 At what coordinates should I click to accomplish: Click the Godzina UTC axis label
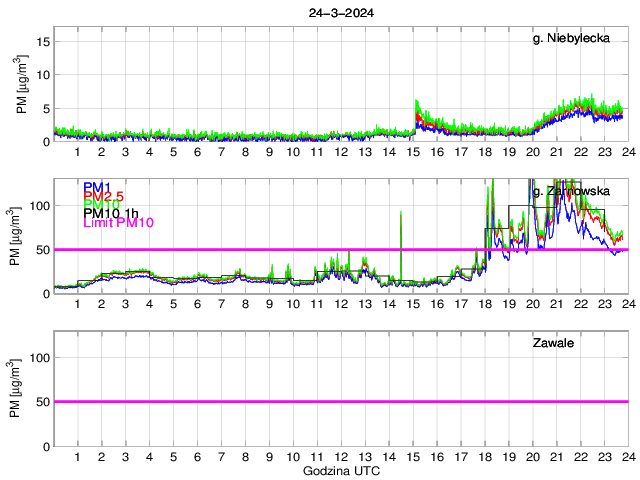[341, 471]
